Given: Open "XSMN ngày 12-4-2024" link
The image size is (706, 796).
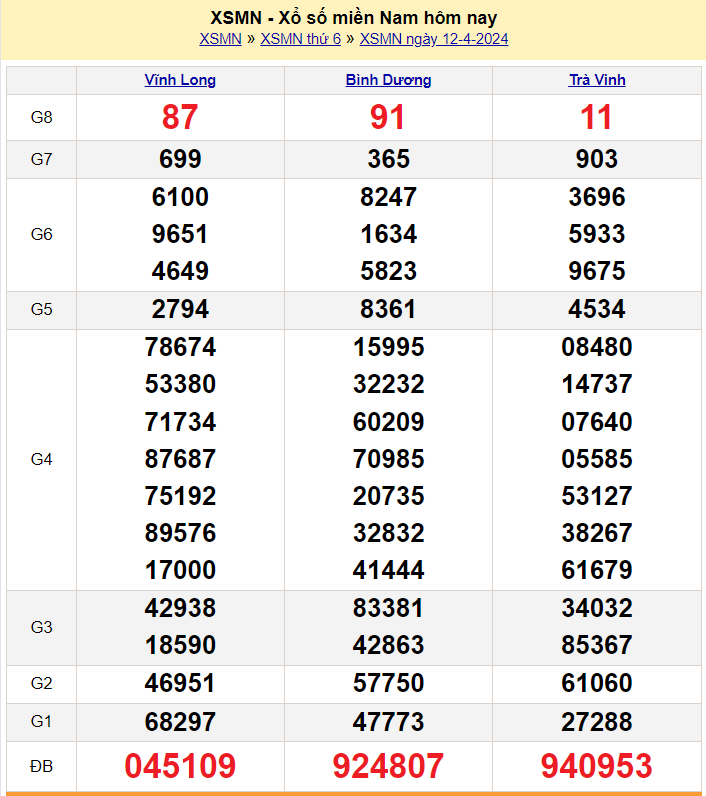Looking at the screenshot, I should (x=434, y=39).
